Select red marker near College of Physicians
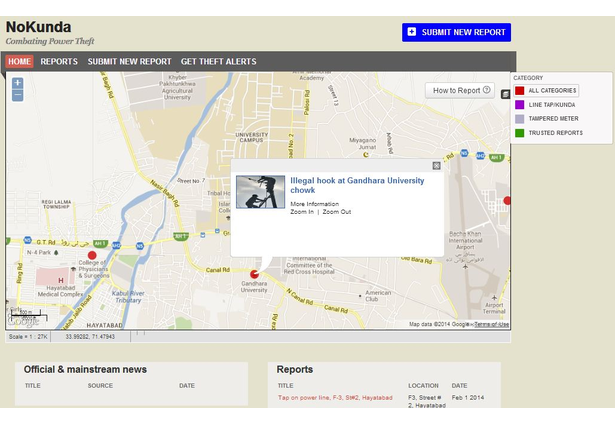615x424 pixels. coord(92,255)
